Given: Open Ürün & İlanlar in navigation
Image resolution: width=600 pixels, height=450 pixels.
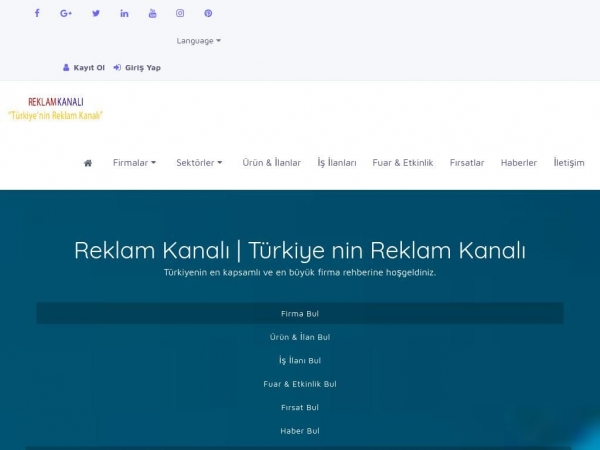Looking at the screenshot, I should pyautogui.click(x=272, y=163).
